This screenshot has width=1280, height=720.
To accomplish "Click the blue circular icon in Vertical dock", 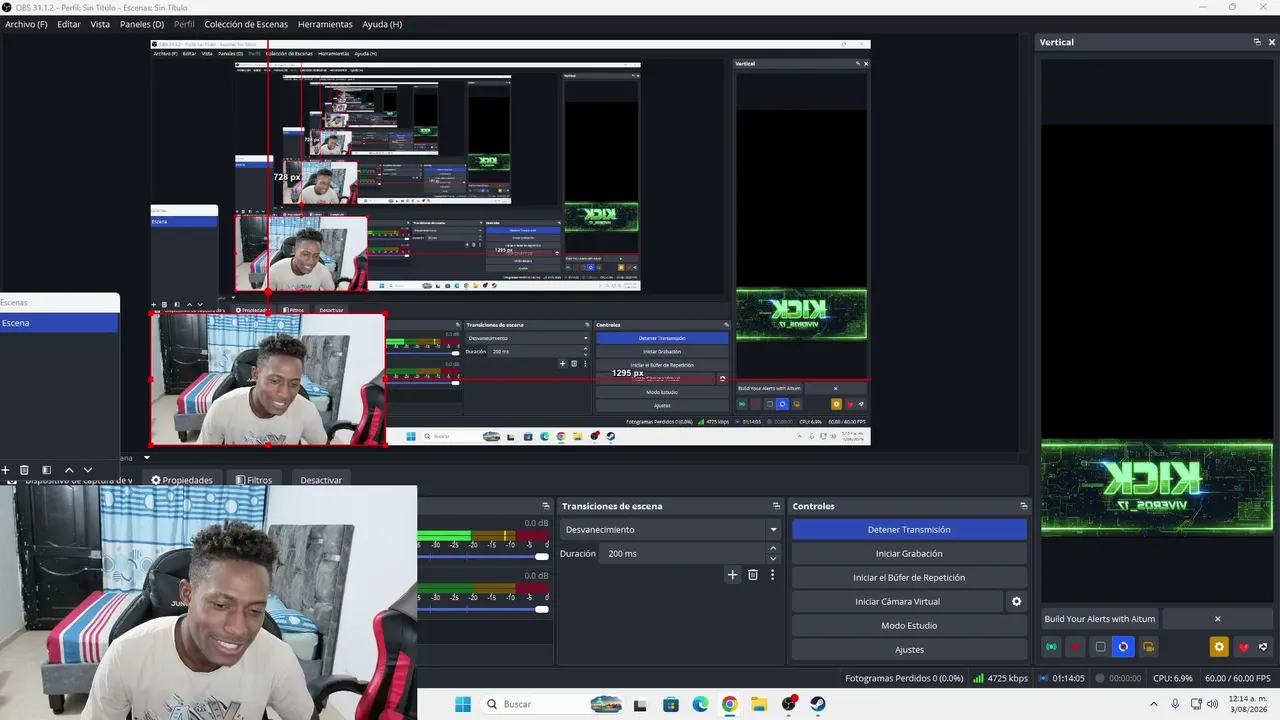I will click(1123, 647).
